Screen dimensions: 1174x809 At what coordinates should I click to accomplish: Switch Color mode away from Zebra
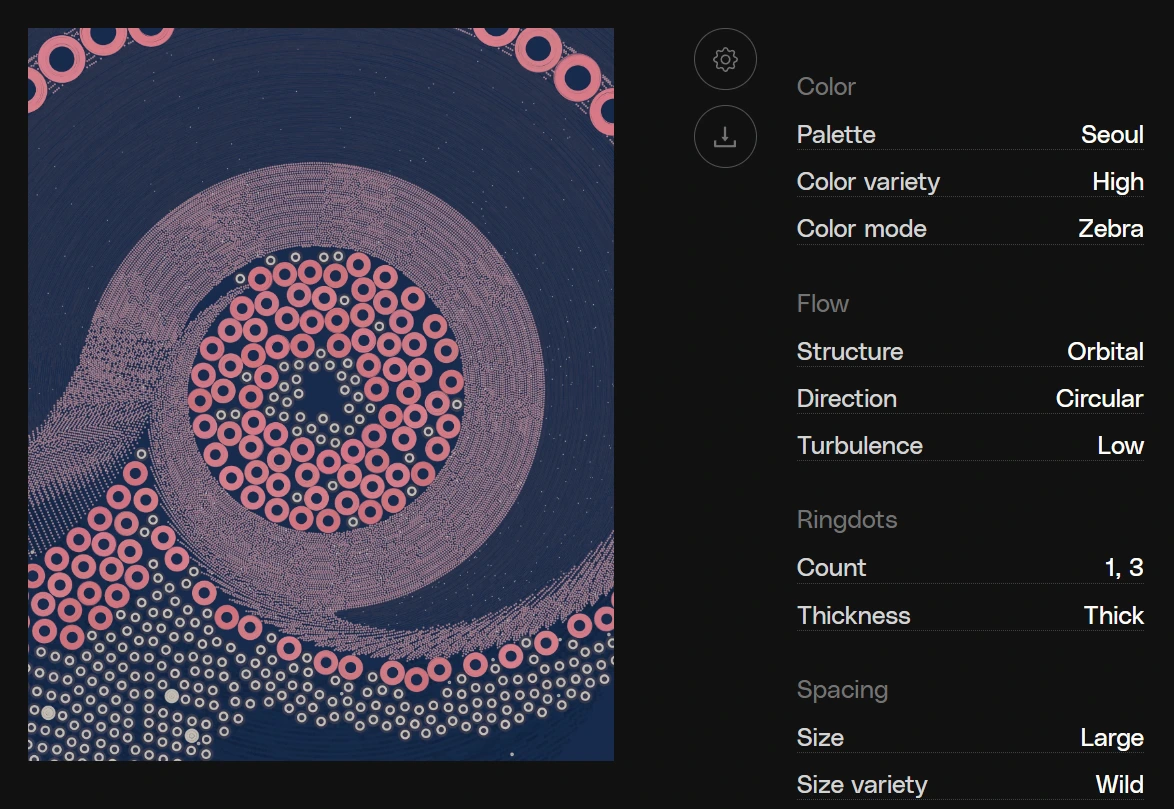pos(970,229)
